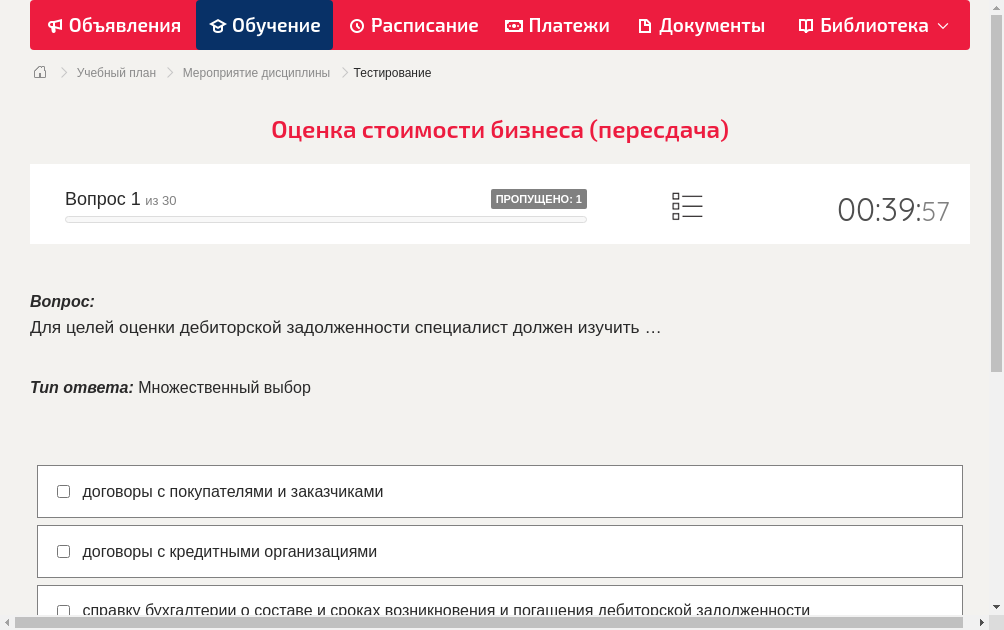1004x630 pixels.
Task: Check the answer 'договоры с покупателями и заказчиками'
Action: point(63,491)
